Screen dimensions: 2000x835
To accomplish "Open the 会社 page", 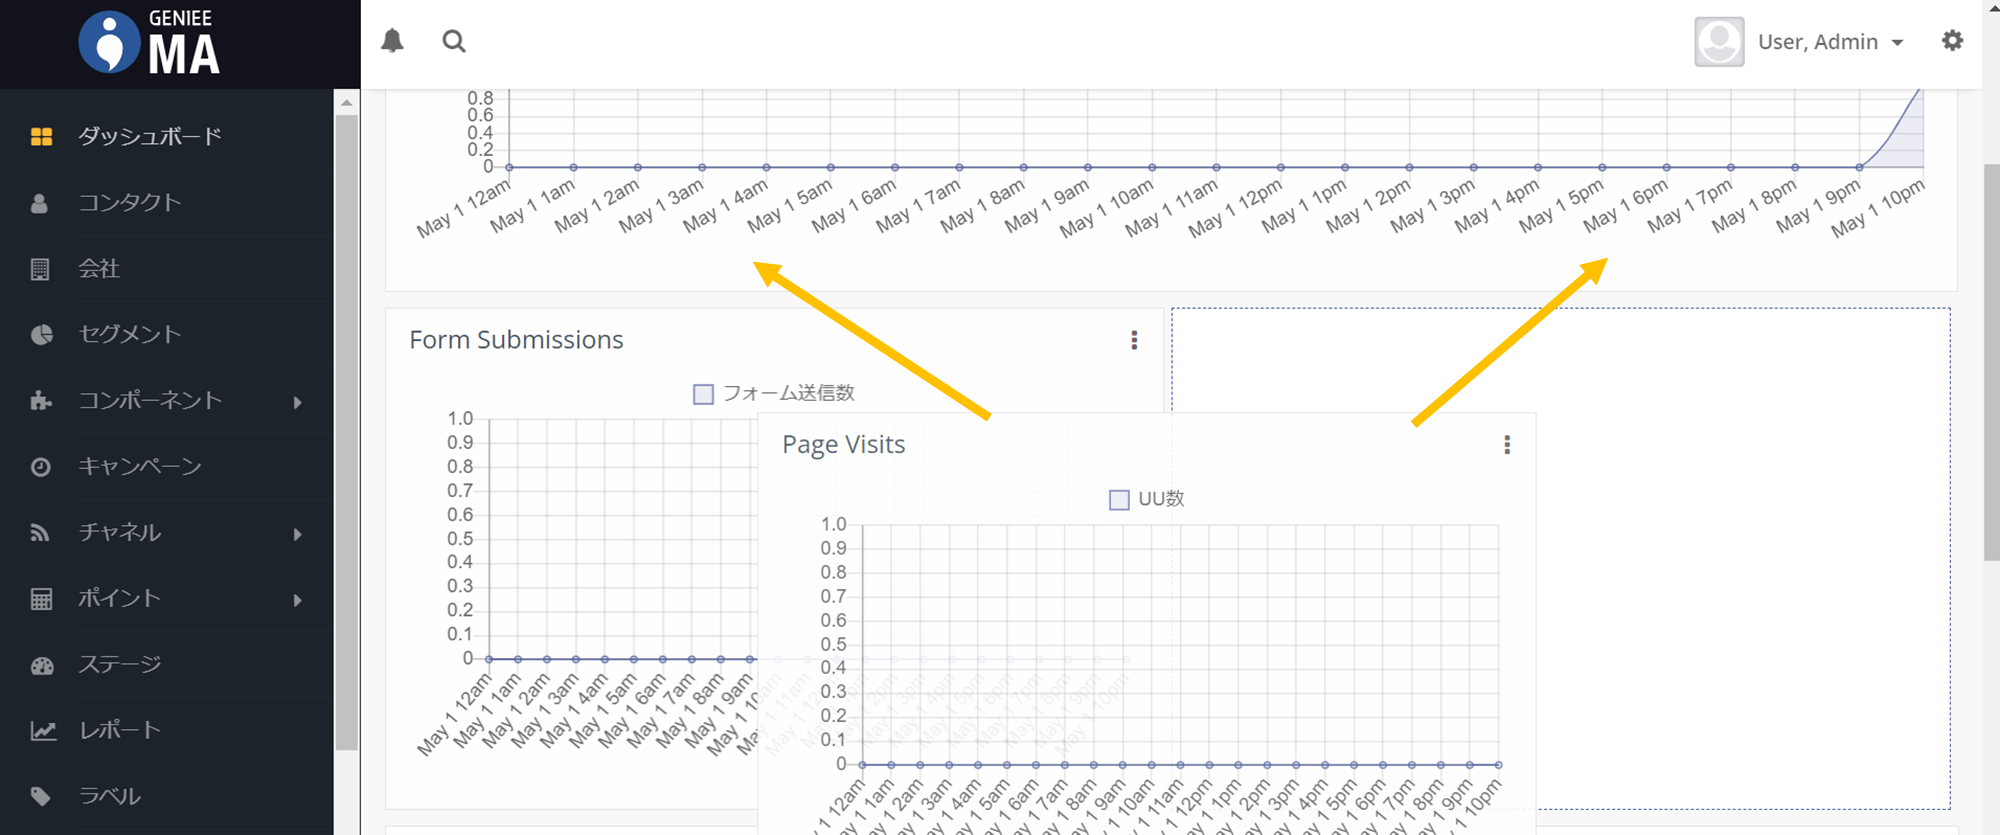I will coord(99,268).
